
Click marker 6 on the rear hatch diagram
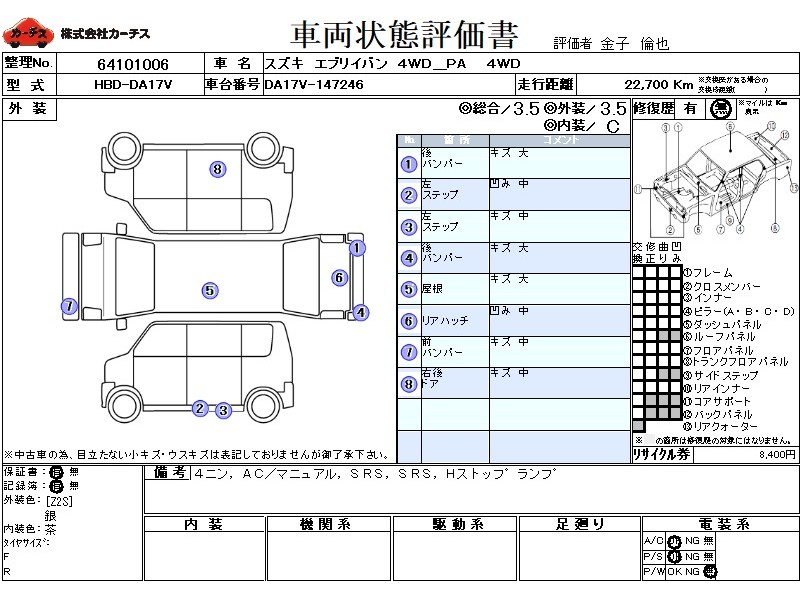click(x=339, y=278)
